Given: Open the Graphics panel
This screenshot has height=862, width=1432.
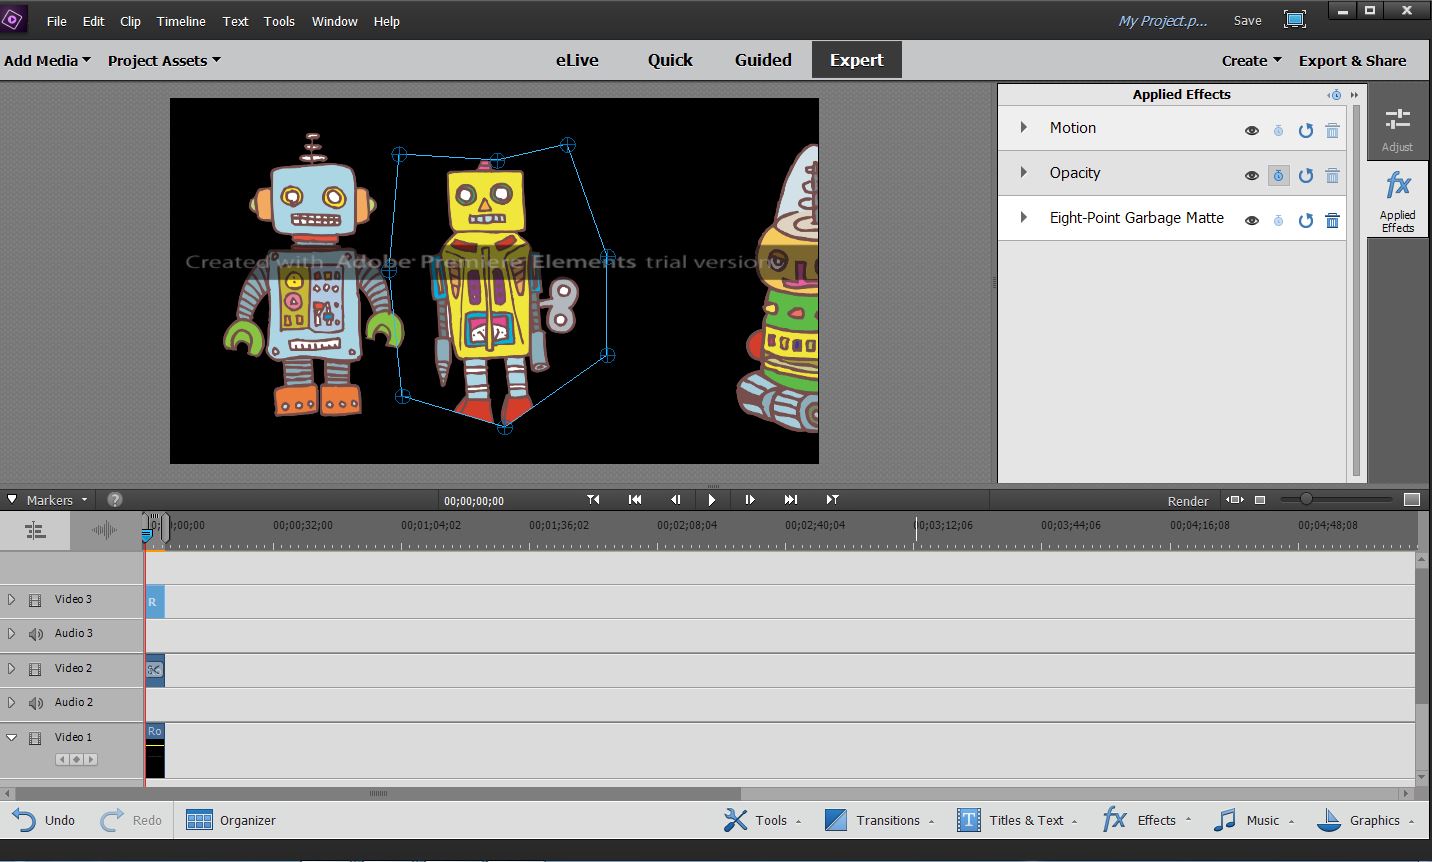Looking at the screenshot, I should (1366, 820).
